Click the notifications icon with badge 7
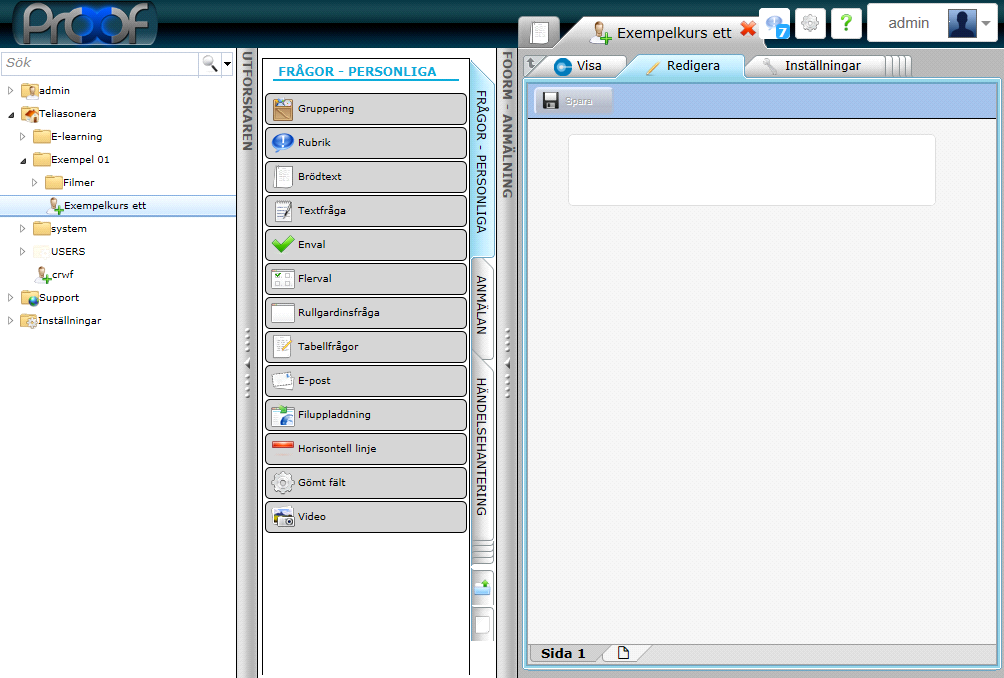 [x=776, y=23]
